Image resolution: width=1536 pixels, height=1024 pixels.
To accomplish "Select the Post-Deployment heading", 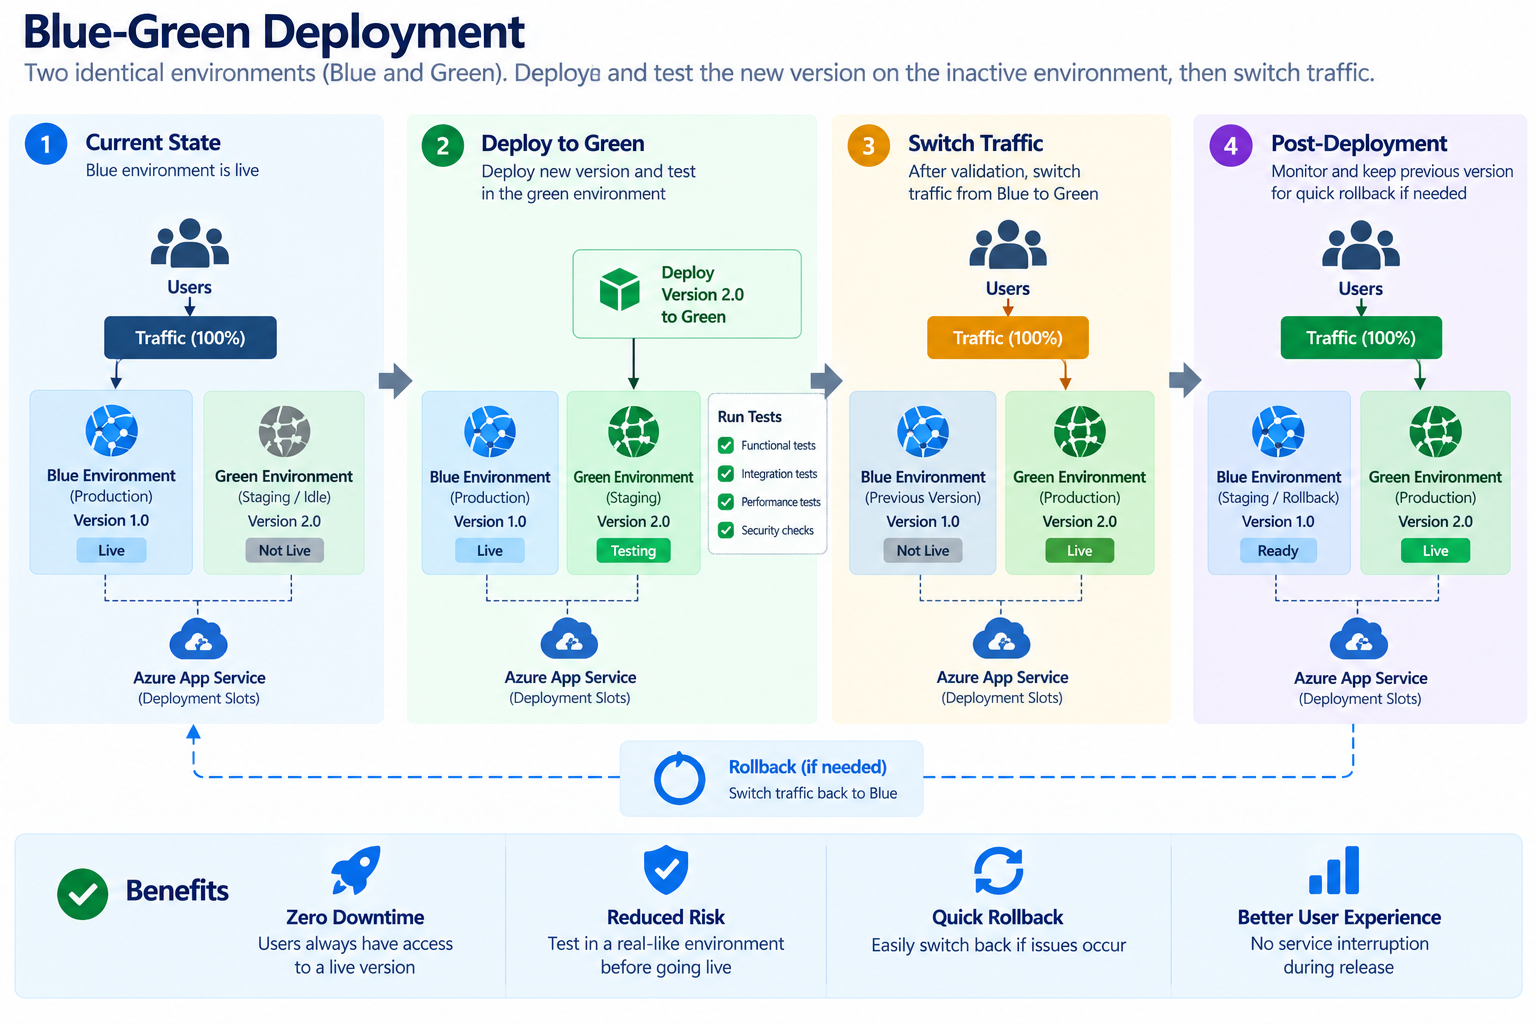I will (x=1359, y=144).
